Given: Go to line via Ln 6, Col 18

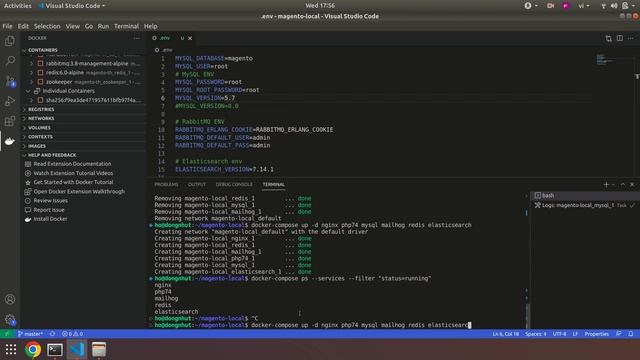Looking at the screenshot, I should [x=505, y=334].
